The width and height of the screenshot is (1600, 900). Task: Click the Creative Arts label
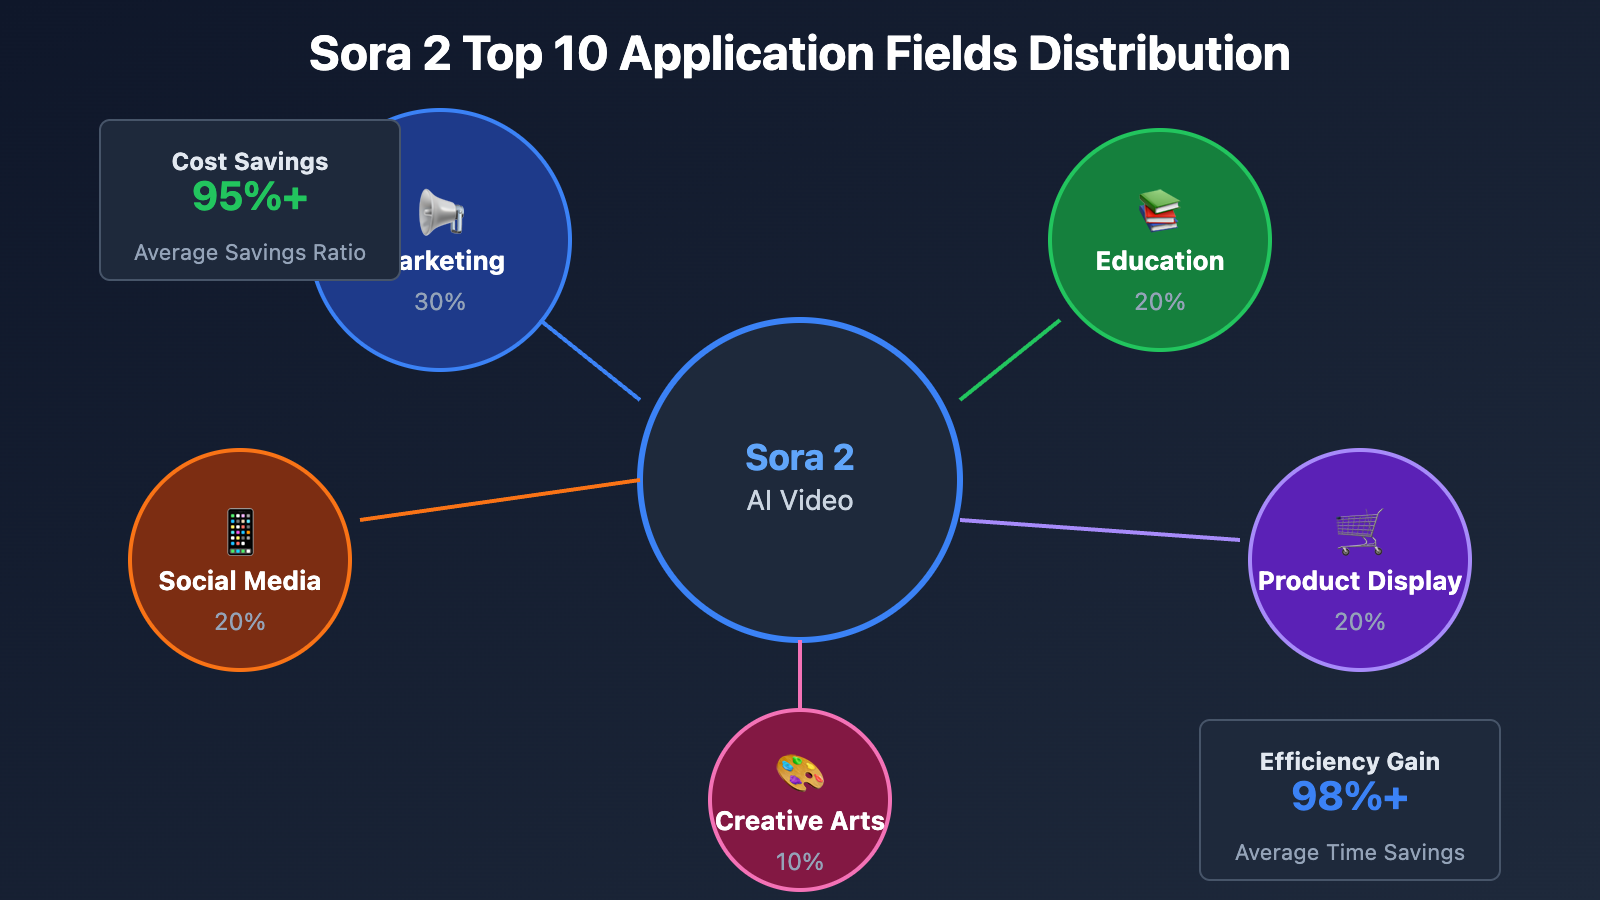coord(800,821)
